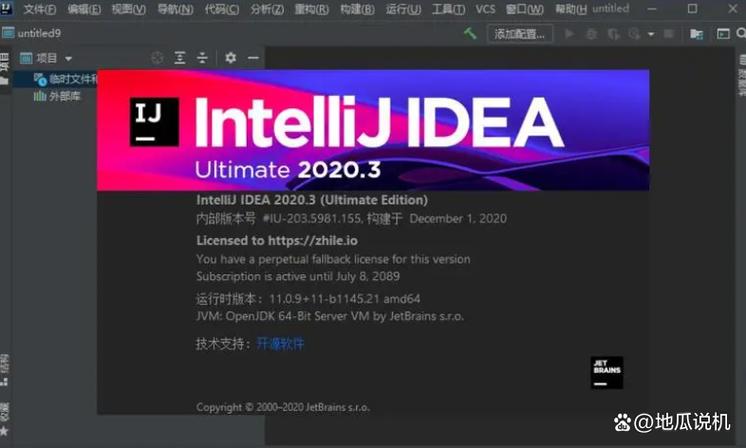Open the VCS menu
The height and width of the screenshot is (448, 746).
click(485, 9)
